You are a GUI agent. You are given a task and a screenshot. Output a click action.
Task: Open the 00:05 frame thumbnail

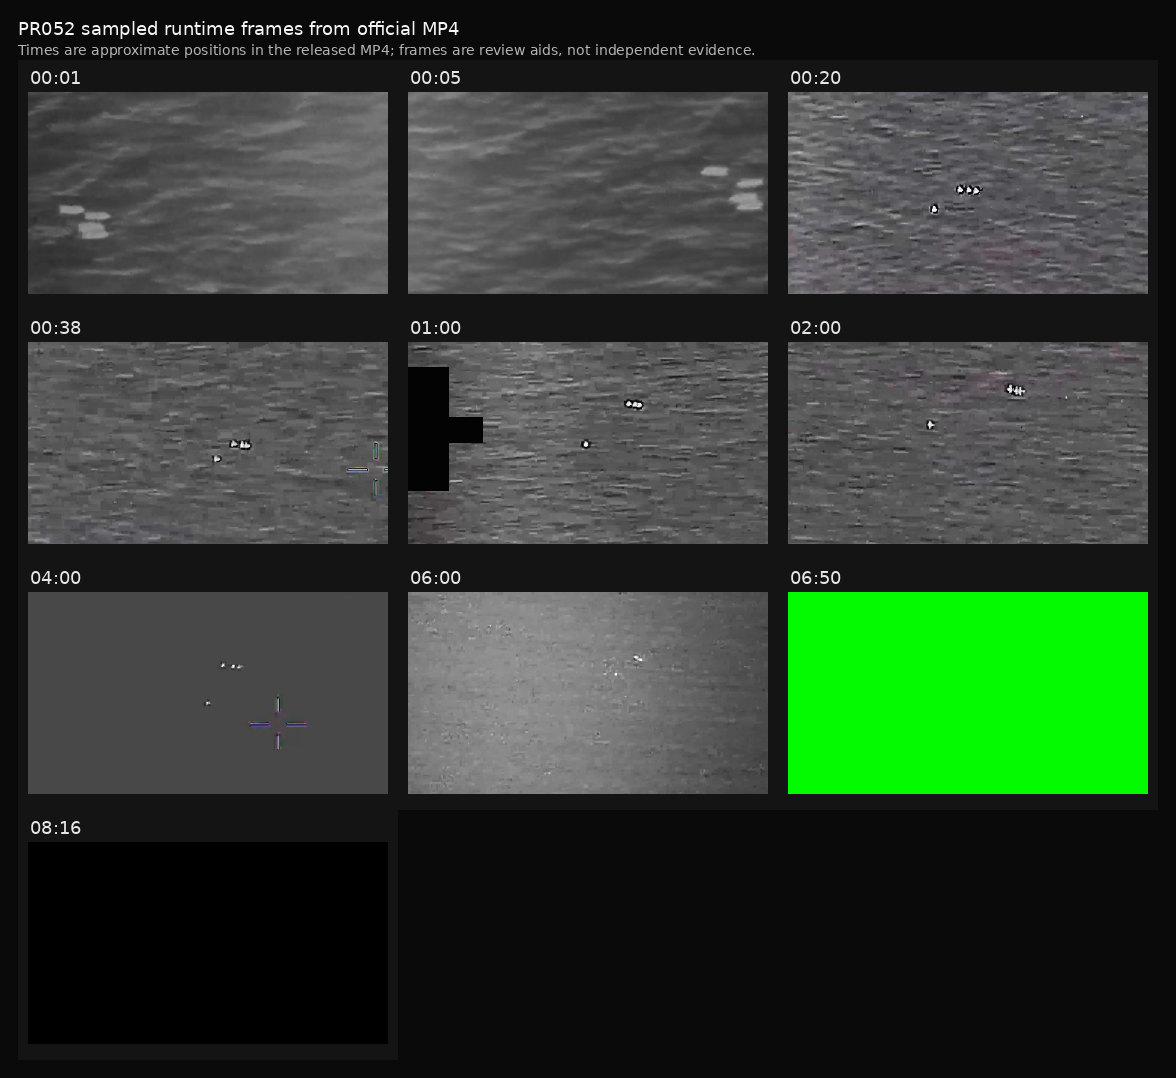pyautogui.click(x=588, y=193)
